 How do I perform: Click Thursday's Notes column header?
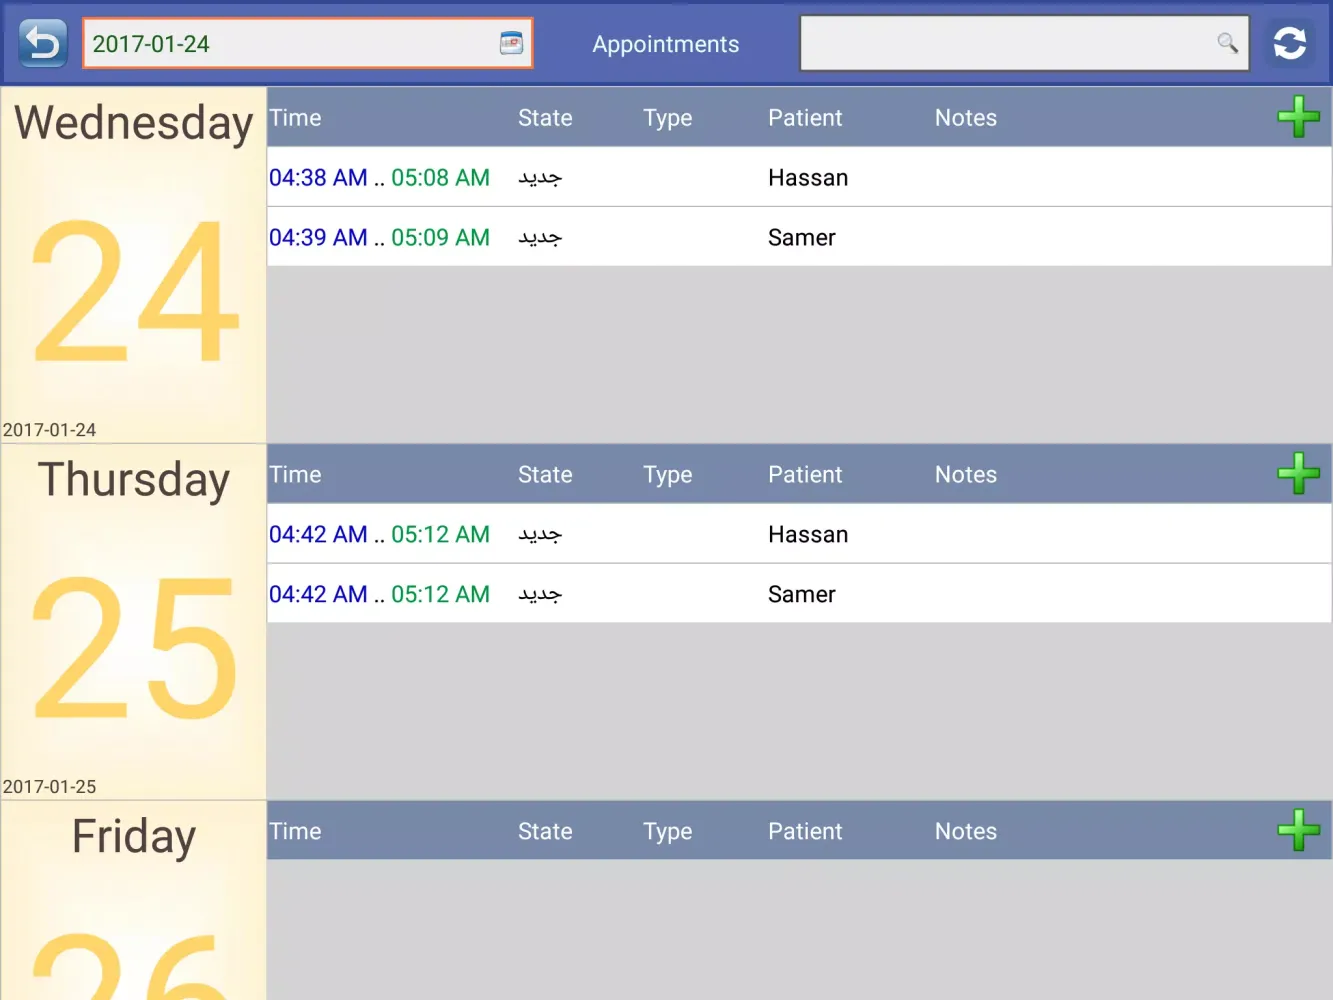[x=966, y=475]
